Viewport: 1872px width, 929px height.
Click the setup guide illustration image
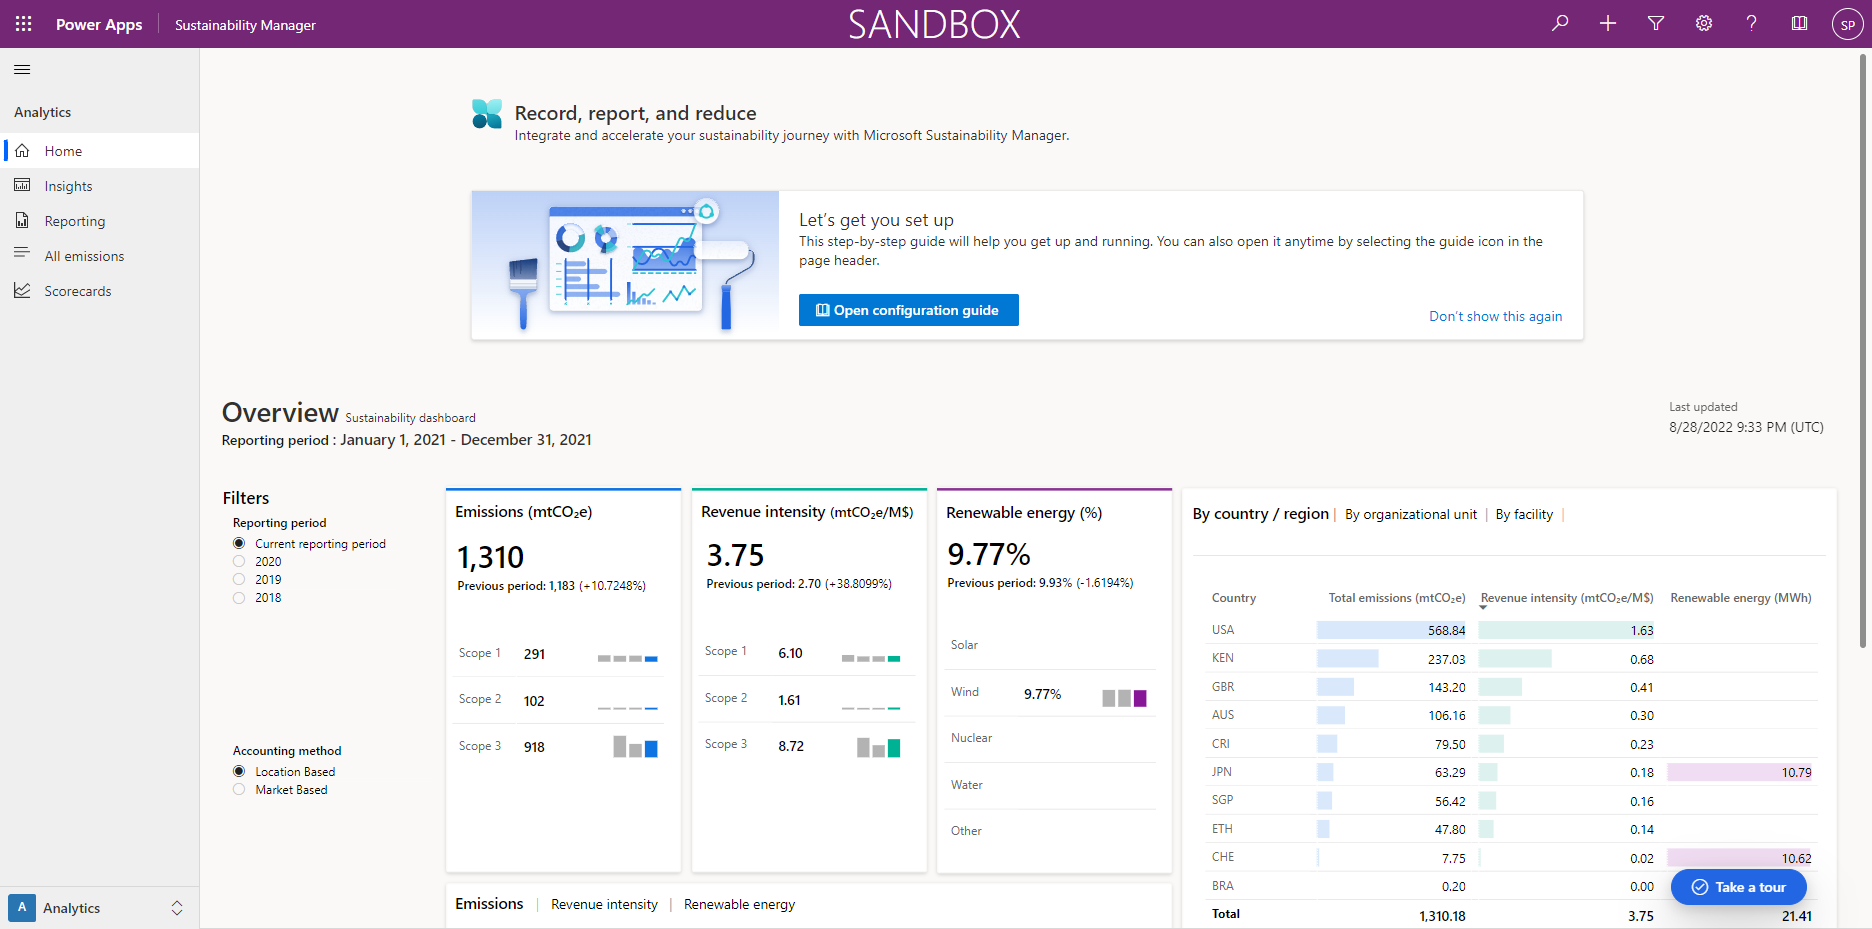625,265
